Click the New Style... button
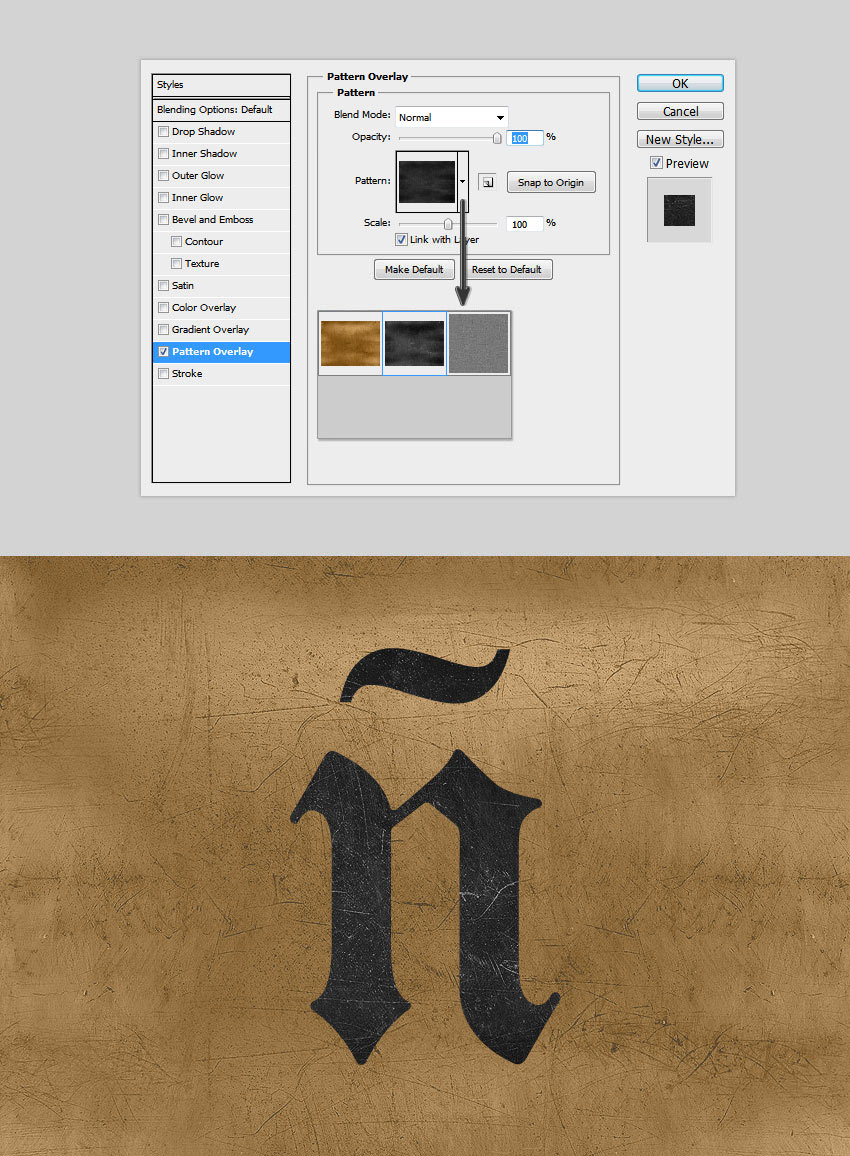This screenshot has height=1156, width=850. pos(680,139)
